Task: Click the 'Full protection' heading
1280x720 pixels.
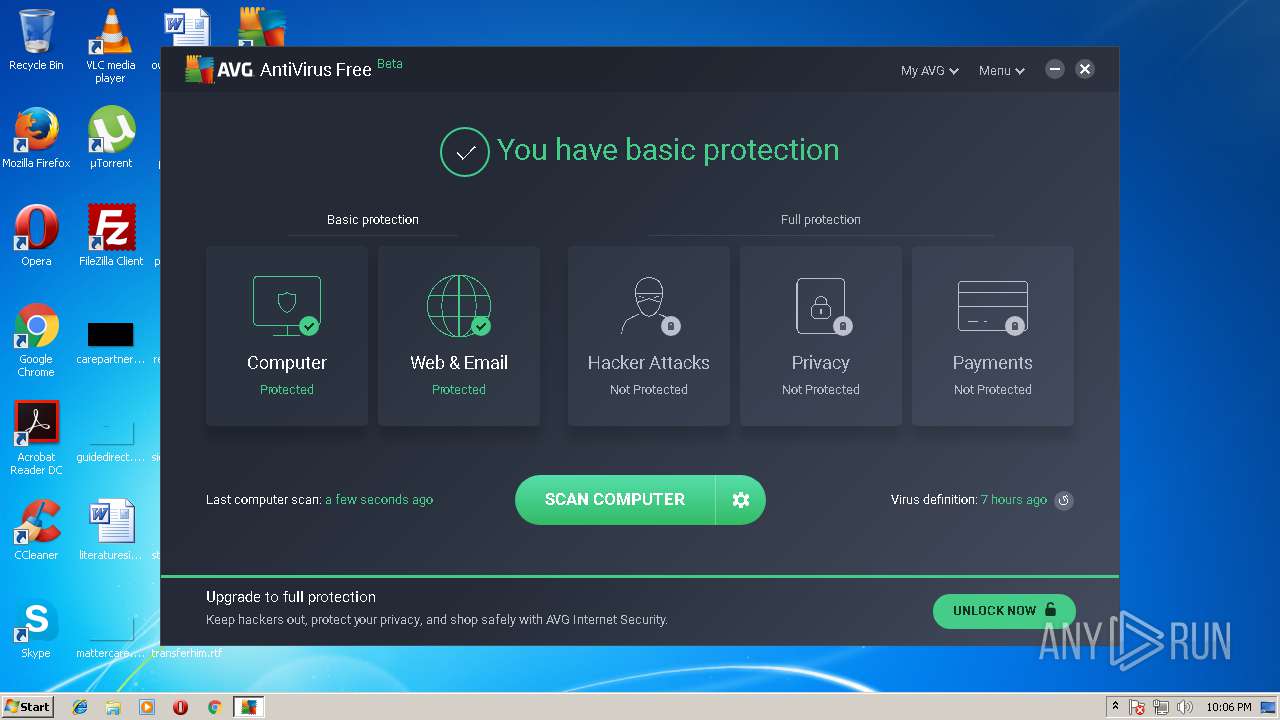Action: coord(821,220)
